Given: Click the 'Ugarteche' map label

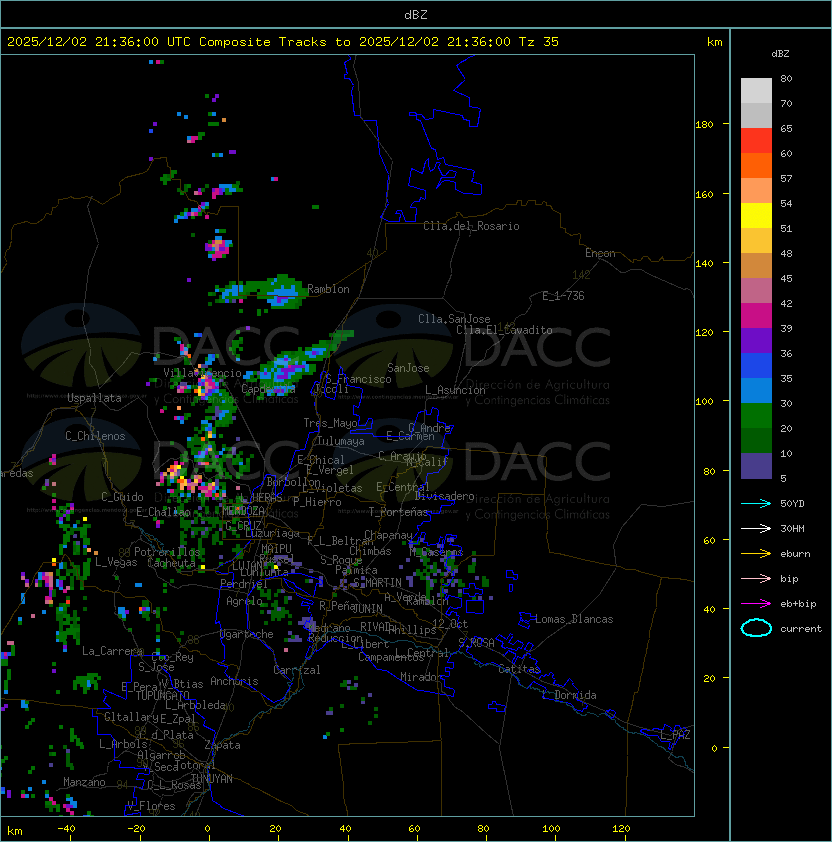Looking at the screenshot, I should (247, 634).
